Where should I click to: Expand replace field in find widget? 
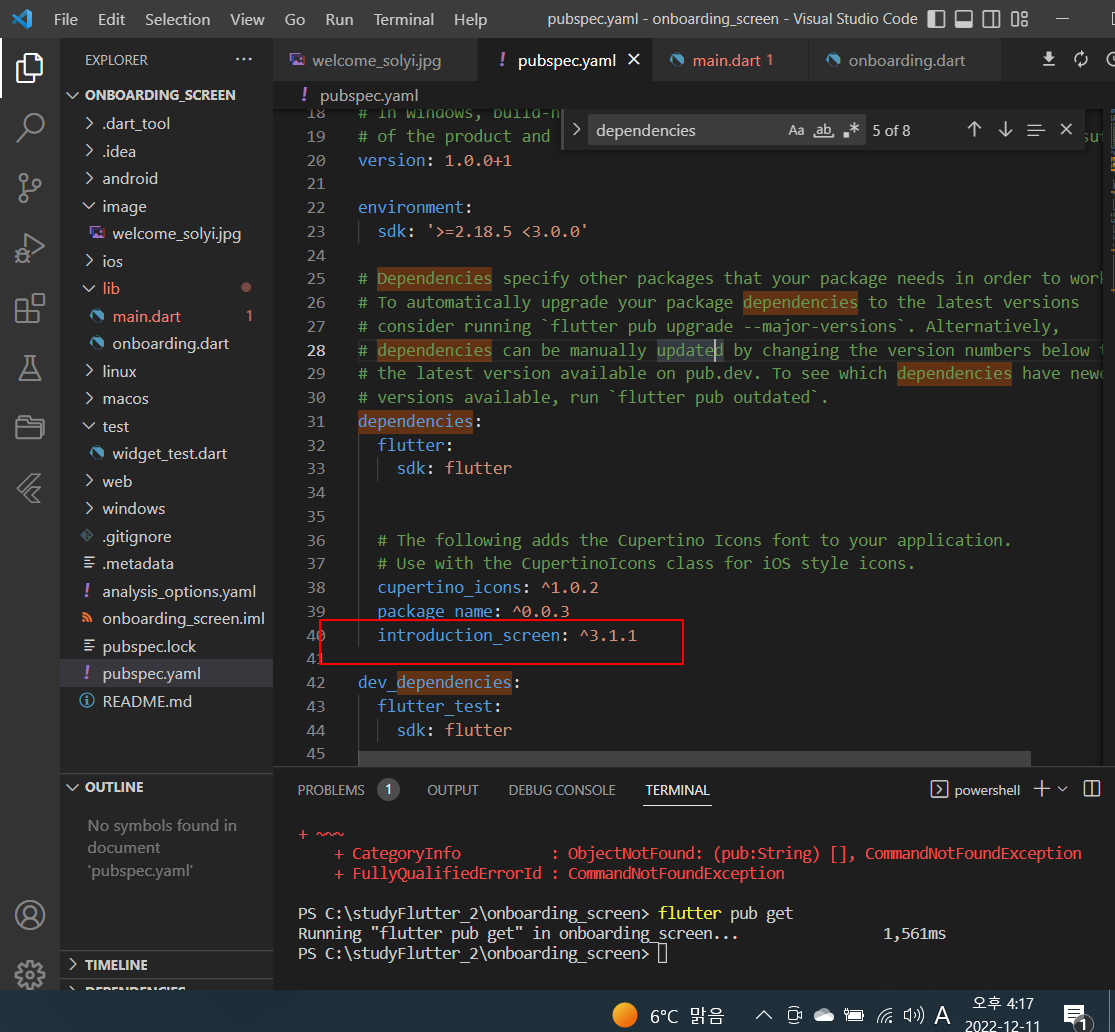(x=576, y=129)
